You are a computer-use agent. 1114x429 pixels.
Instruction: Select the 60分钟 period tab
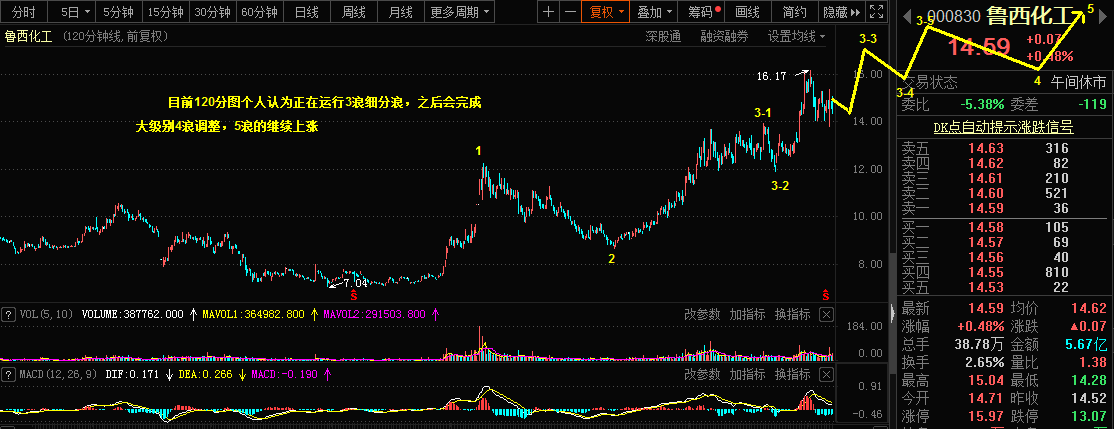(260, 11)
